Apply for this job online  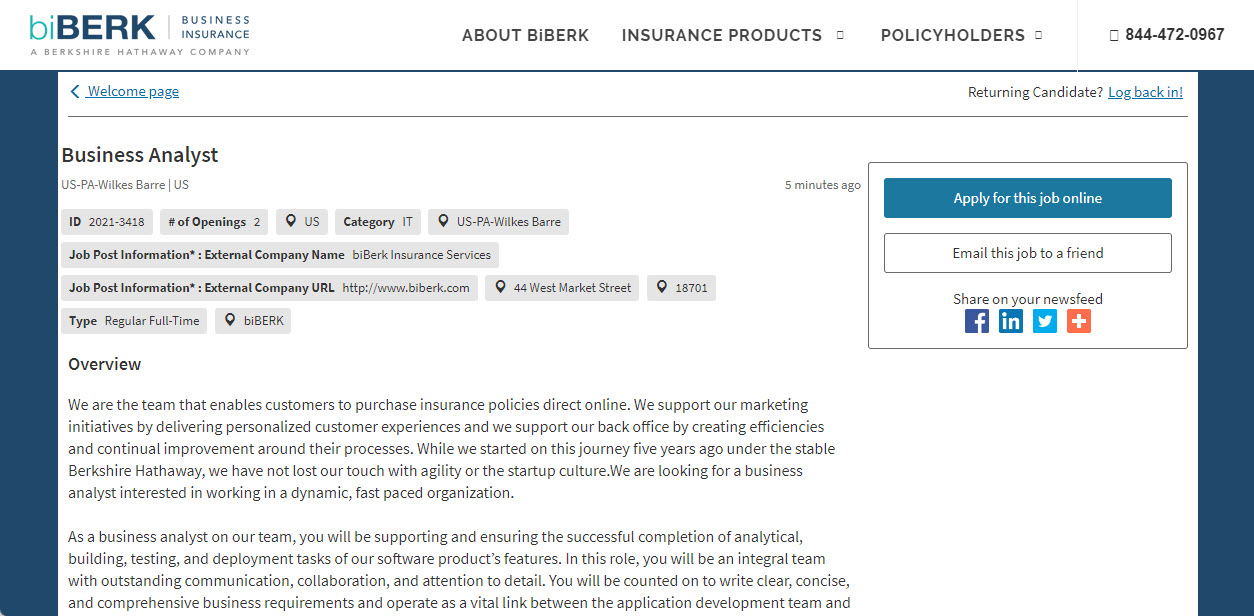tap(1028, 198)
